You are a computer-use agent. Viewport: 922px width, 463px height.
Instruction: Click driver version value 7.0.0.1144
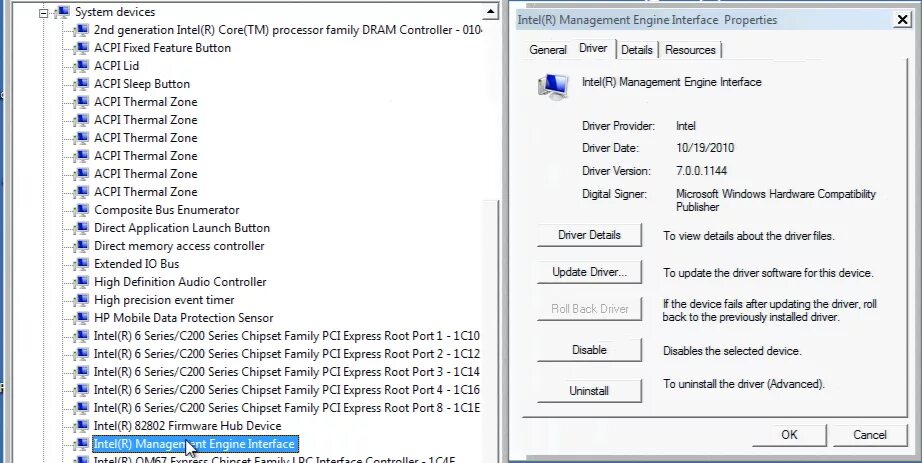701,171
